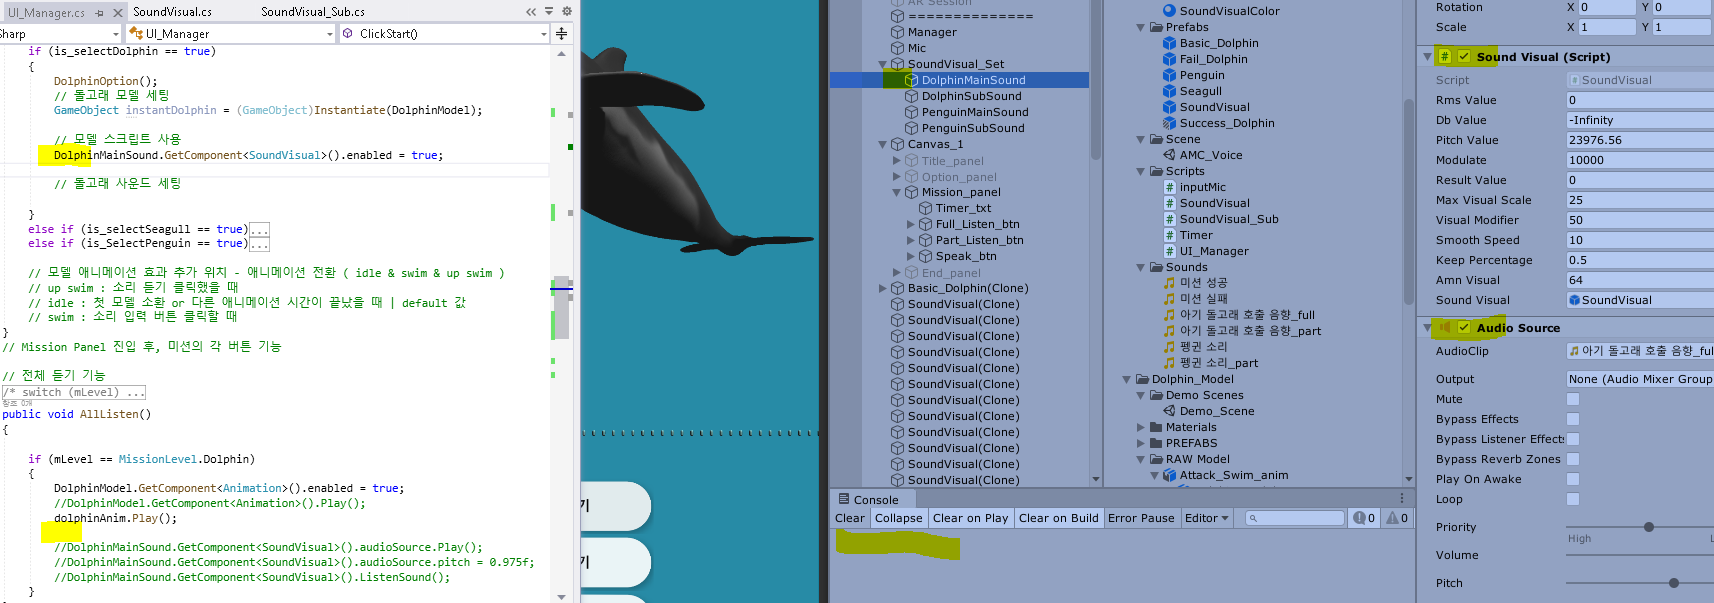Collapse the Canvas_1 hierarchy node
The image size is (1714, 603).
click(x=882, y=144)
